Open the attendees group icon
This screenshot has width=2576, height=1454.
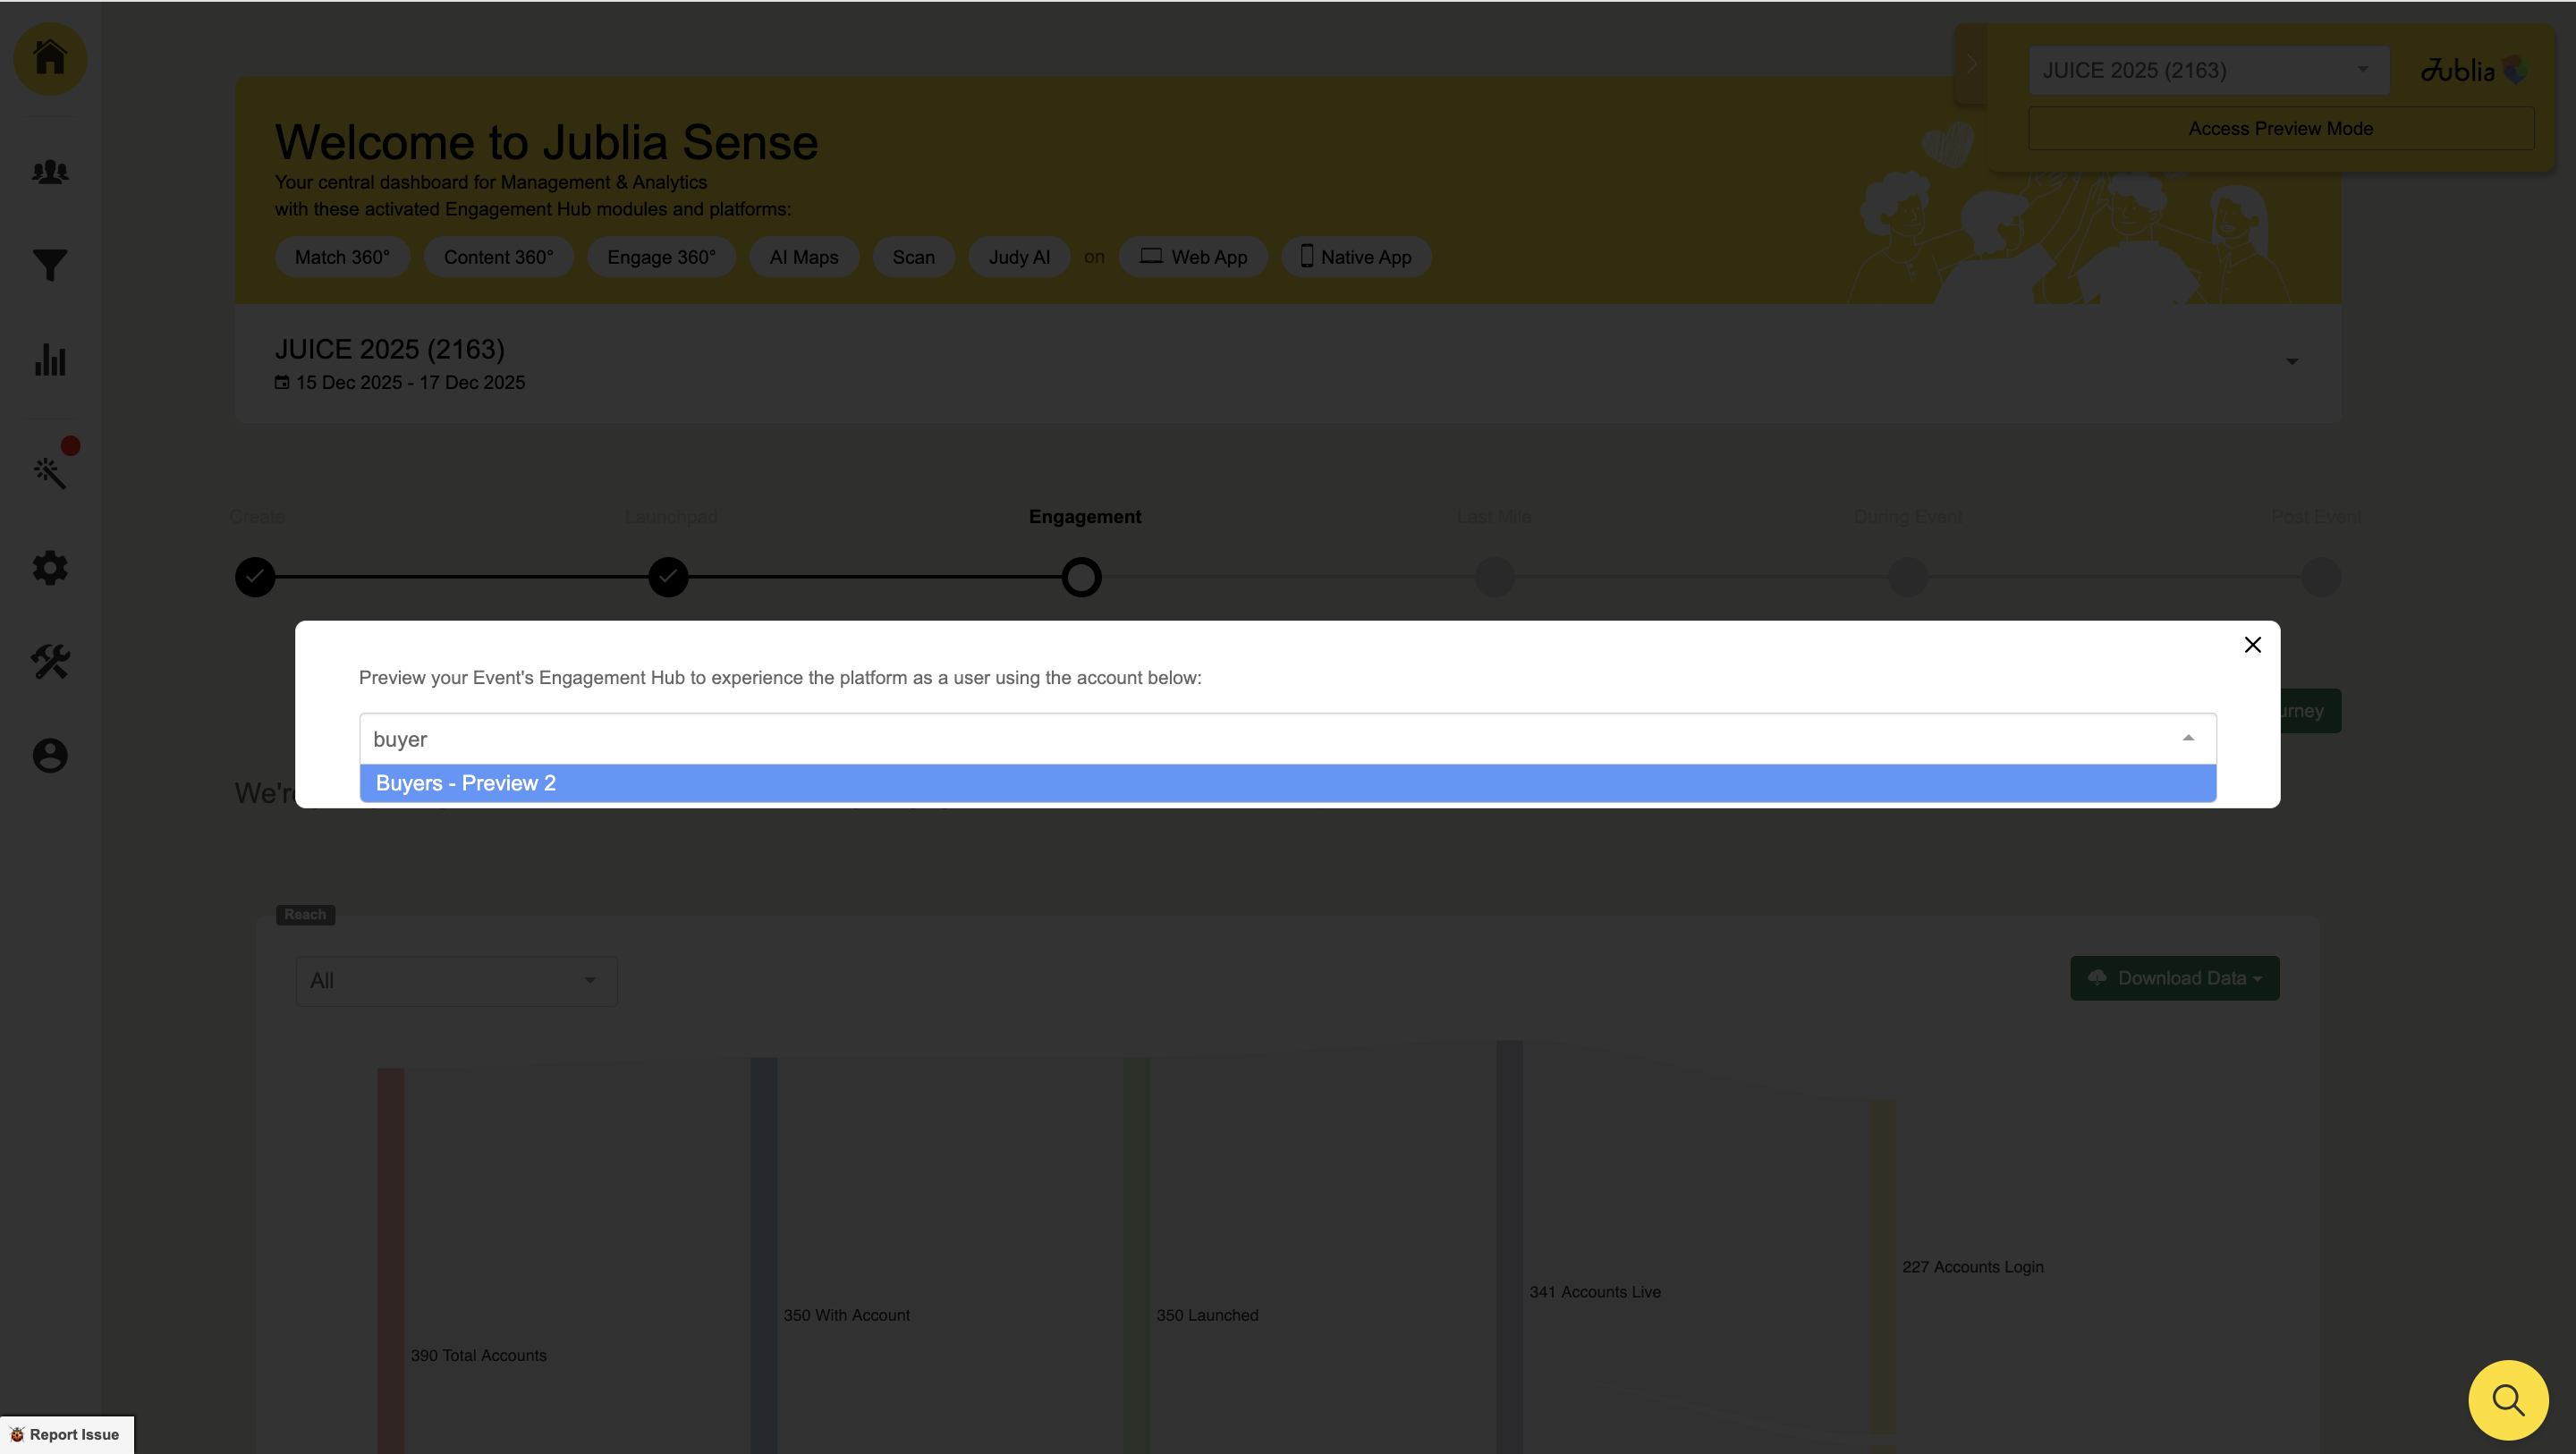pos(50,172)
